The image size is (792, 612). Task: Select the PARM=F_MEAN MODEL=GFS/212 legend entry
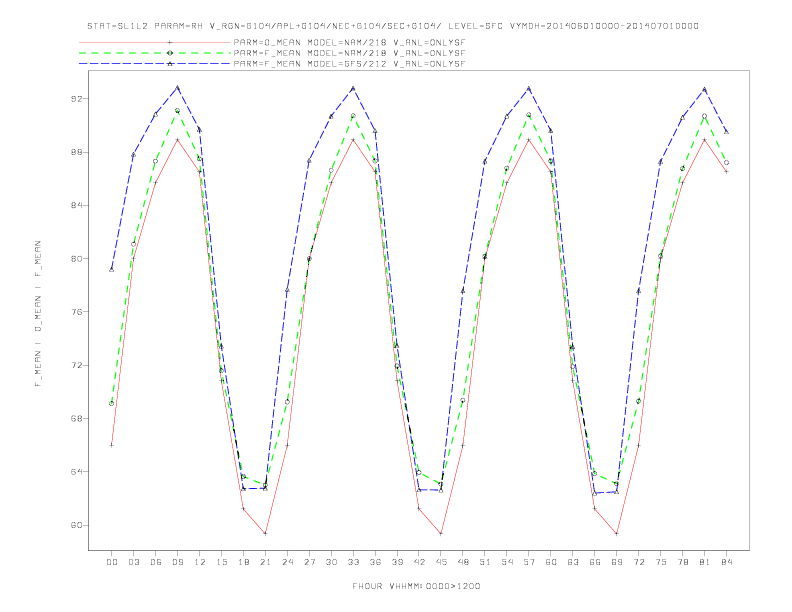(x=349, y=64)
